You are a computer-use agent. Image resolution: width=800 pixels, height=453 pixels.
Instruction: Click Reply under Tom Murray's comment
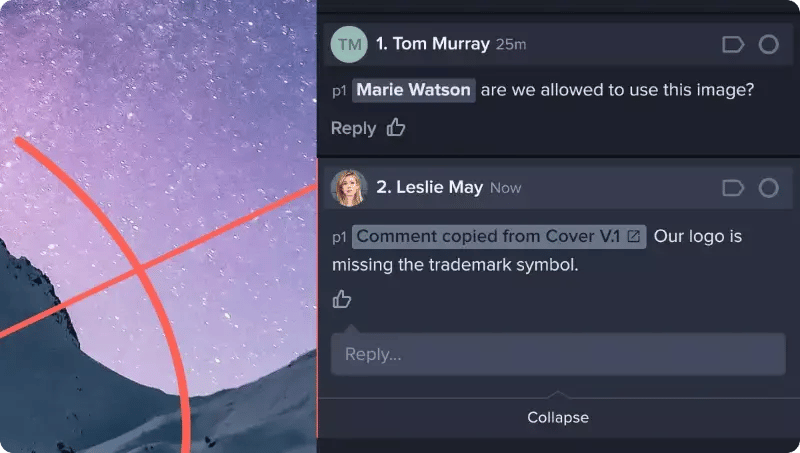coord(353,129)
